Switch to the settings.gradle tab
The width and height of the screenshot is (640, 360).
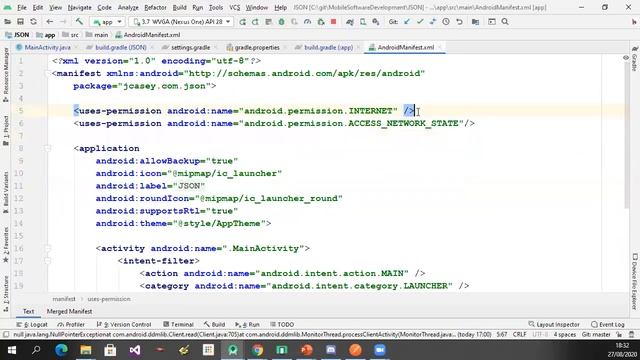(190, 47)
